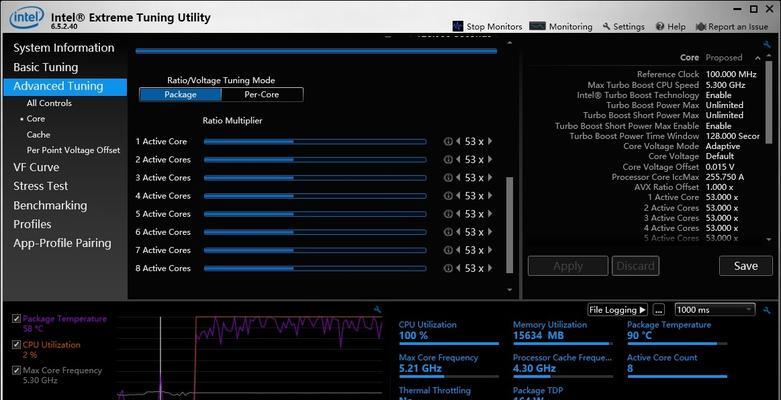The height and width of the screenshot is (400, 781).
Task: Open Settings wrench in top bar
Action: pyautogui.click(x=606, y=26)
